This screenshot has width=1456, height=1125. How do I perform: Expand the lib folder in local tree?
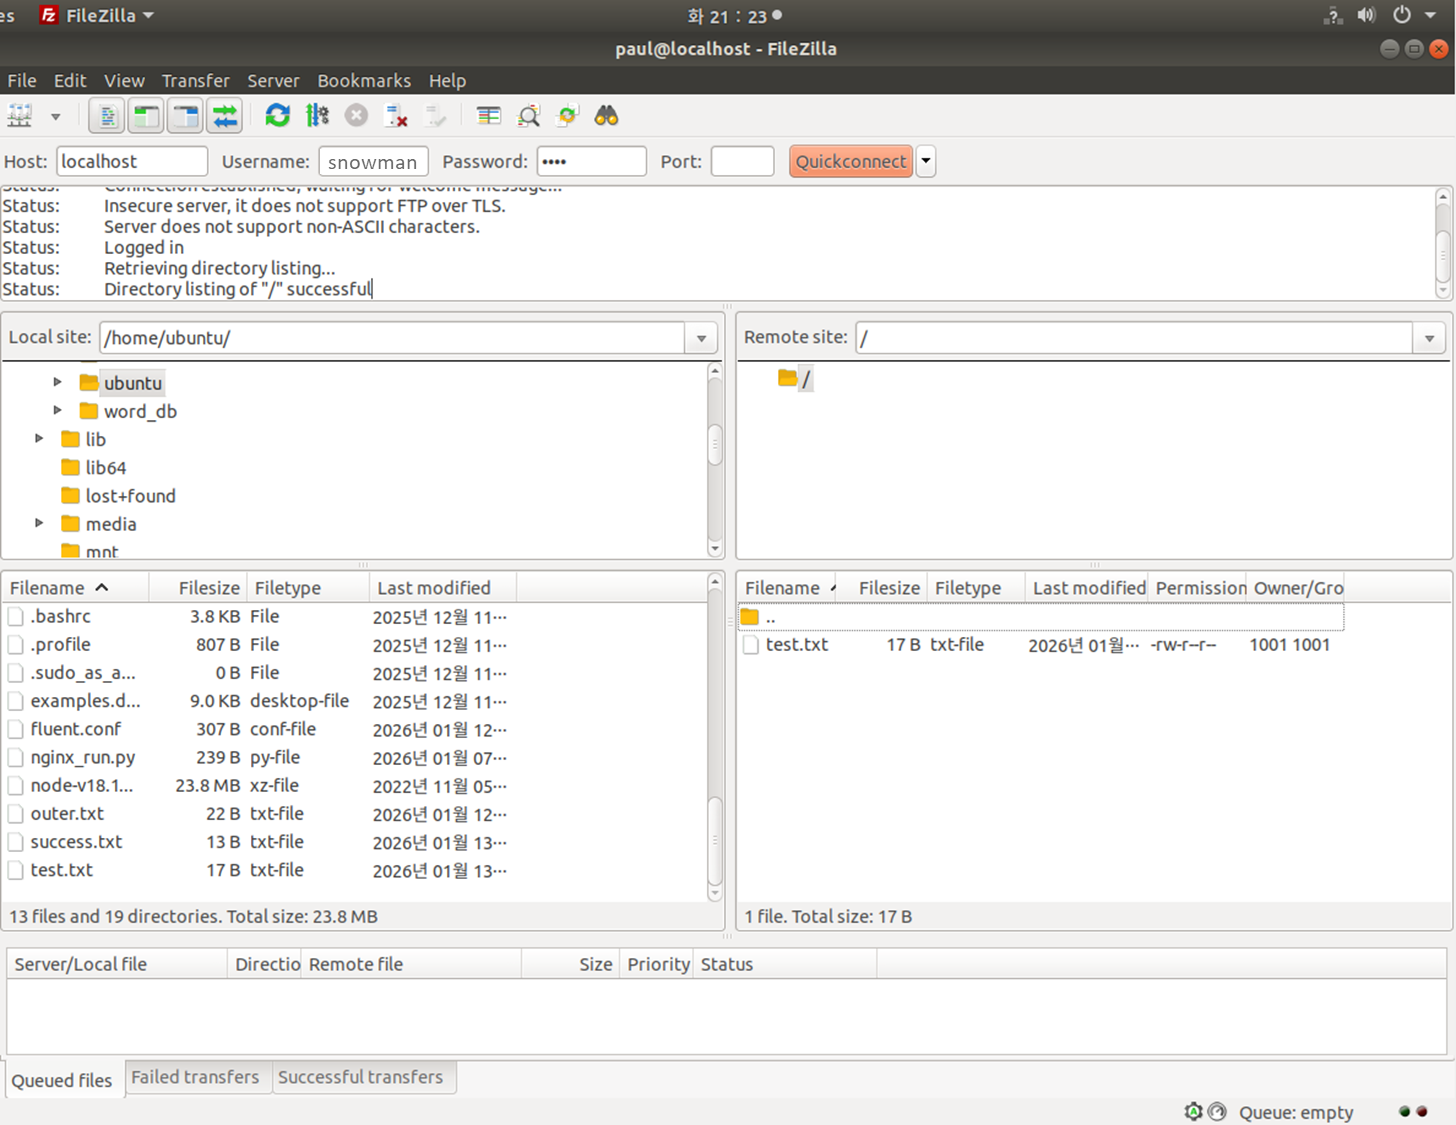(39, 438)
